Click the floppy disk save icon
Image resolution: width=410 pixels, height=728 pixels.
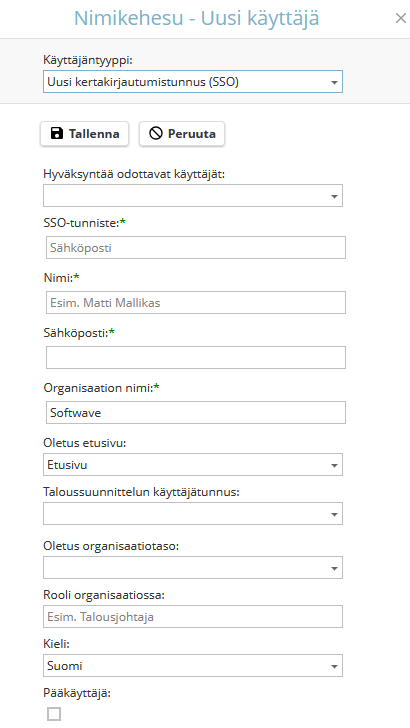point(57,134)
